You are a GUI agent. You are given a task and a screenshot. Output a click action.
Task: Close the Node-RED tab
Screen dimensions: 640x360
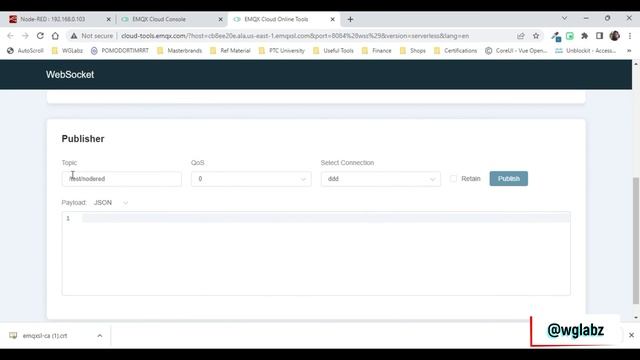pos(109,19)
